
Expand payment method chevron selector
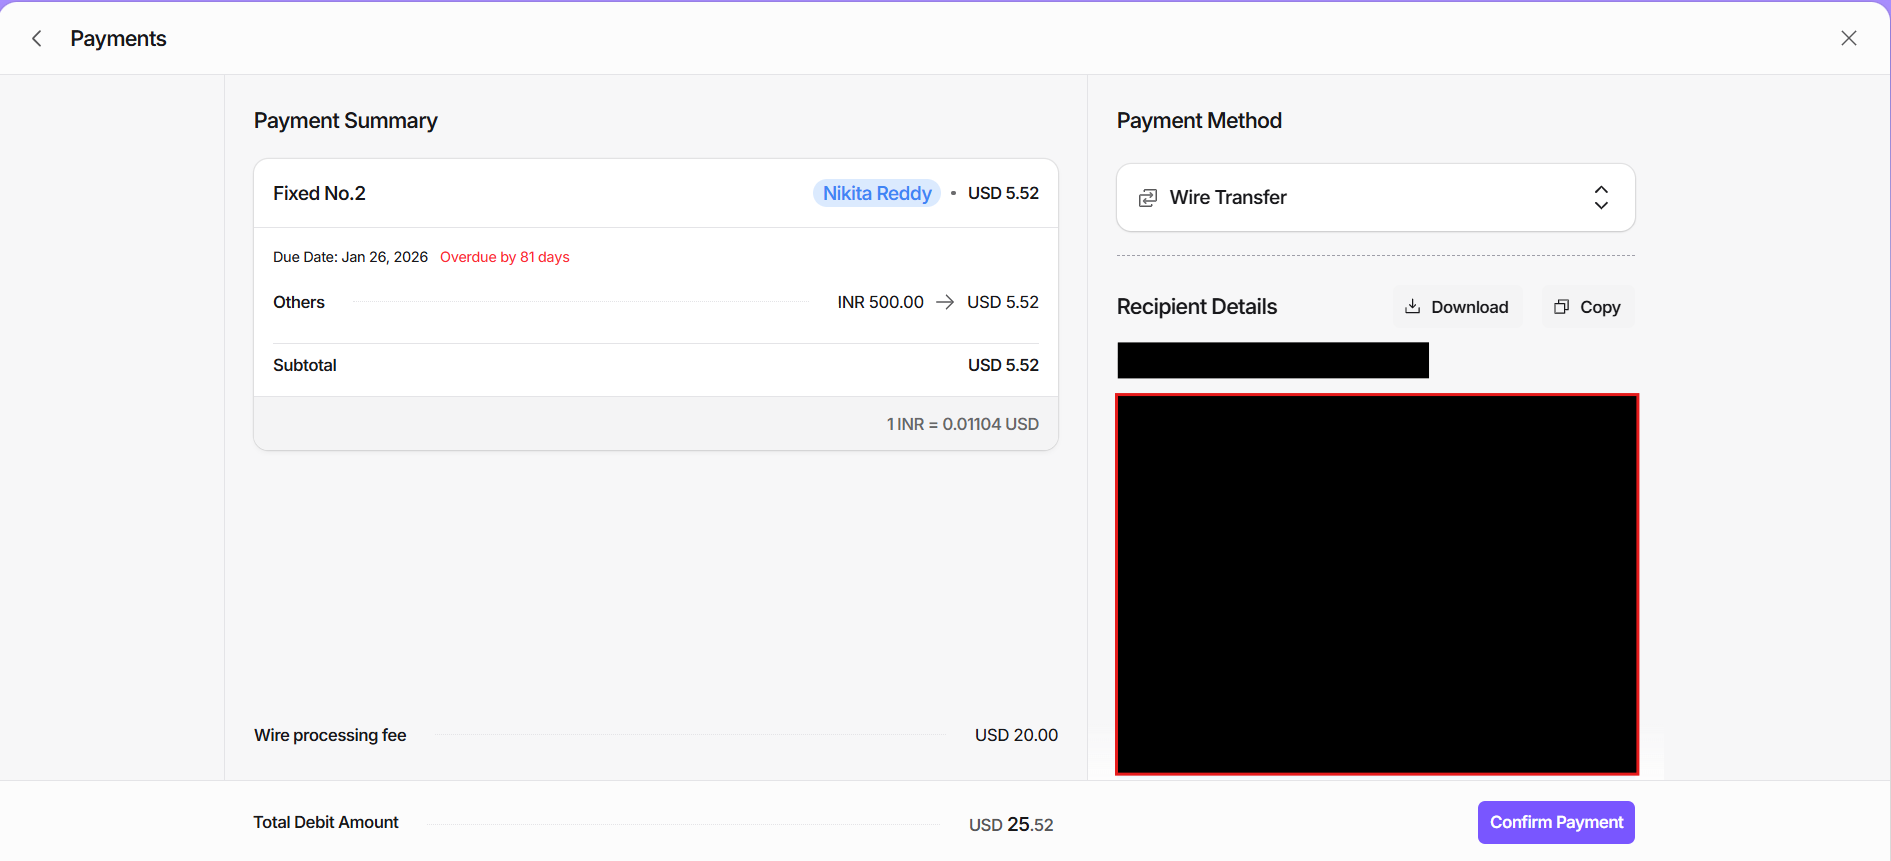click(1601, 198)
